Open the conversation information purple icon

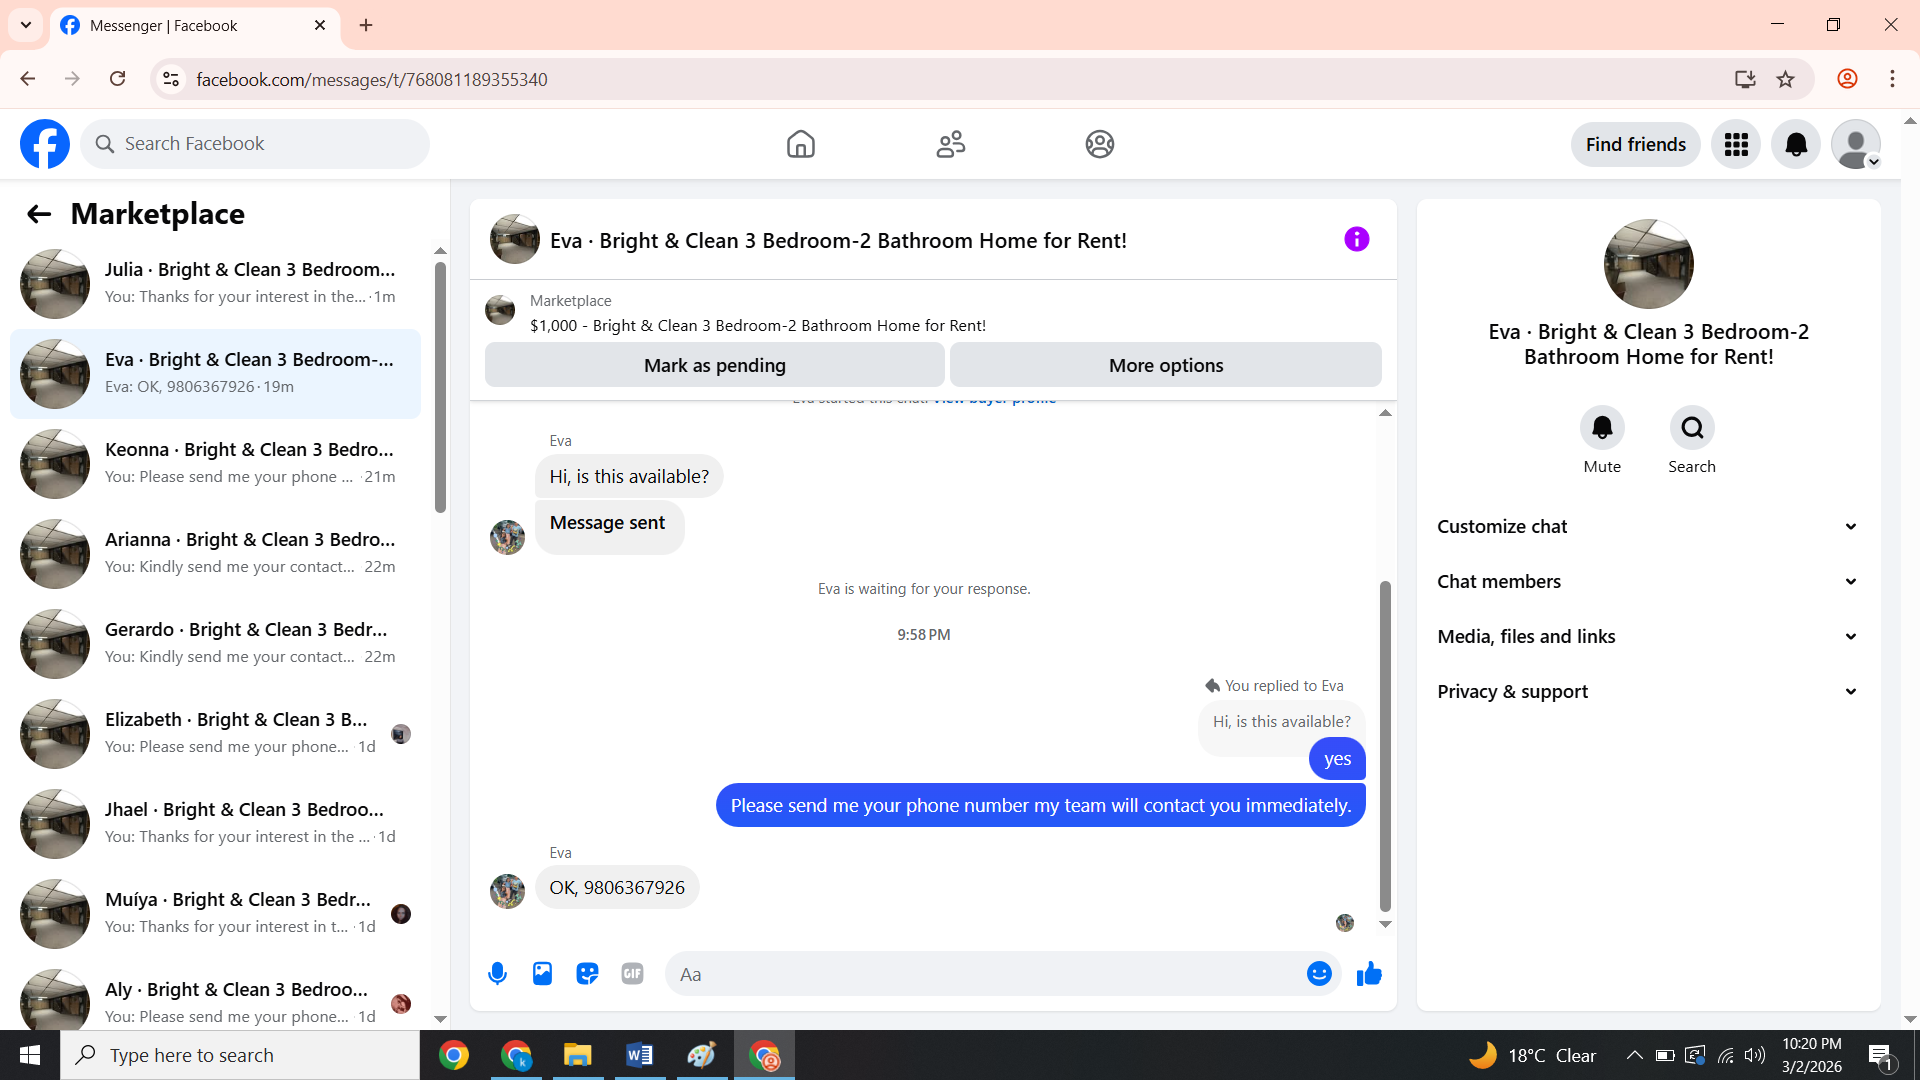[x=1356, y=239]
